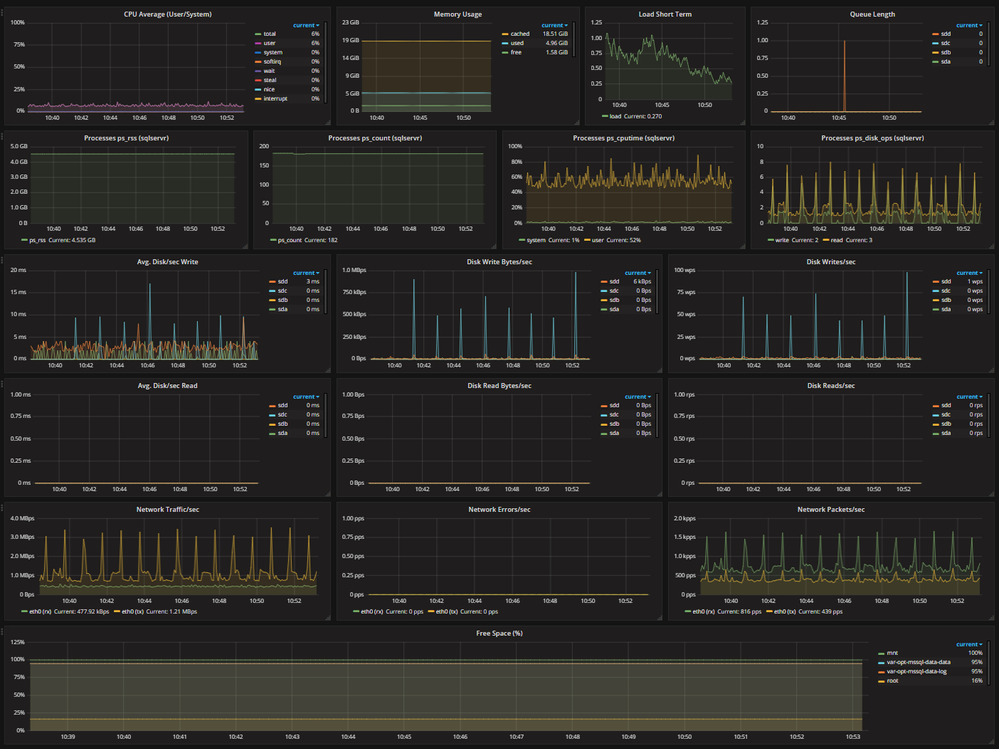The height and width of the screenshot is (749, 999).
Task: Click the Disk Write Bytes/sec panel resize corner
Action: point(659,370)
